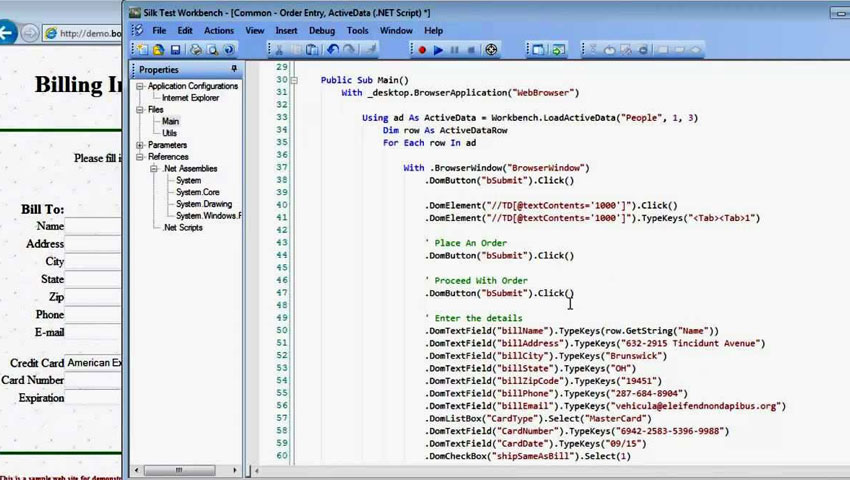This screenshot has height=480, width=850.
Task: Open the Debug menu
Action: pos(321,31)
